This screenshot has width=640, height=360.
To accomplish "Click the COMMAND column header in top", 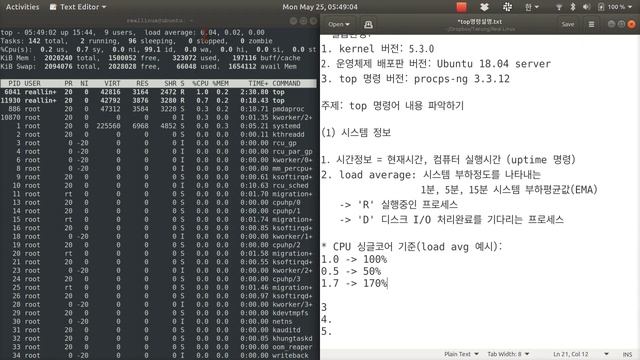I will tap(286, 83).
